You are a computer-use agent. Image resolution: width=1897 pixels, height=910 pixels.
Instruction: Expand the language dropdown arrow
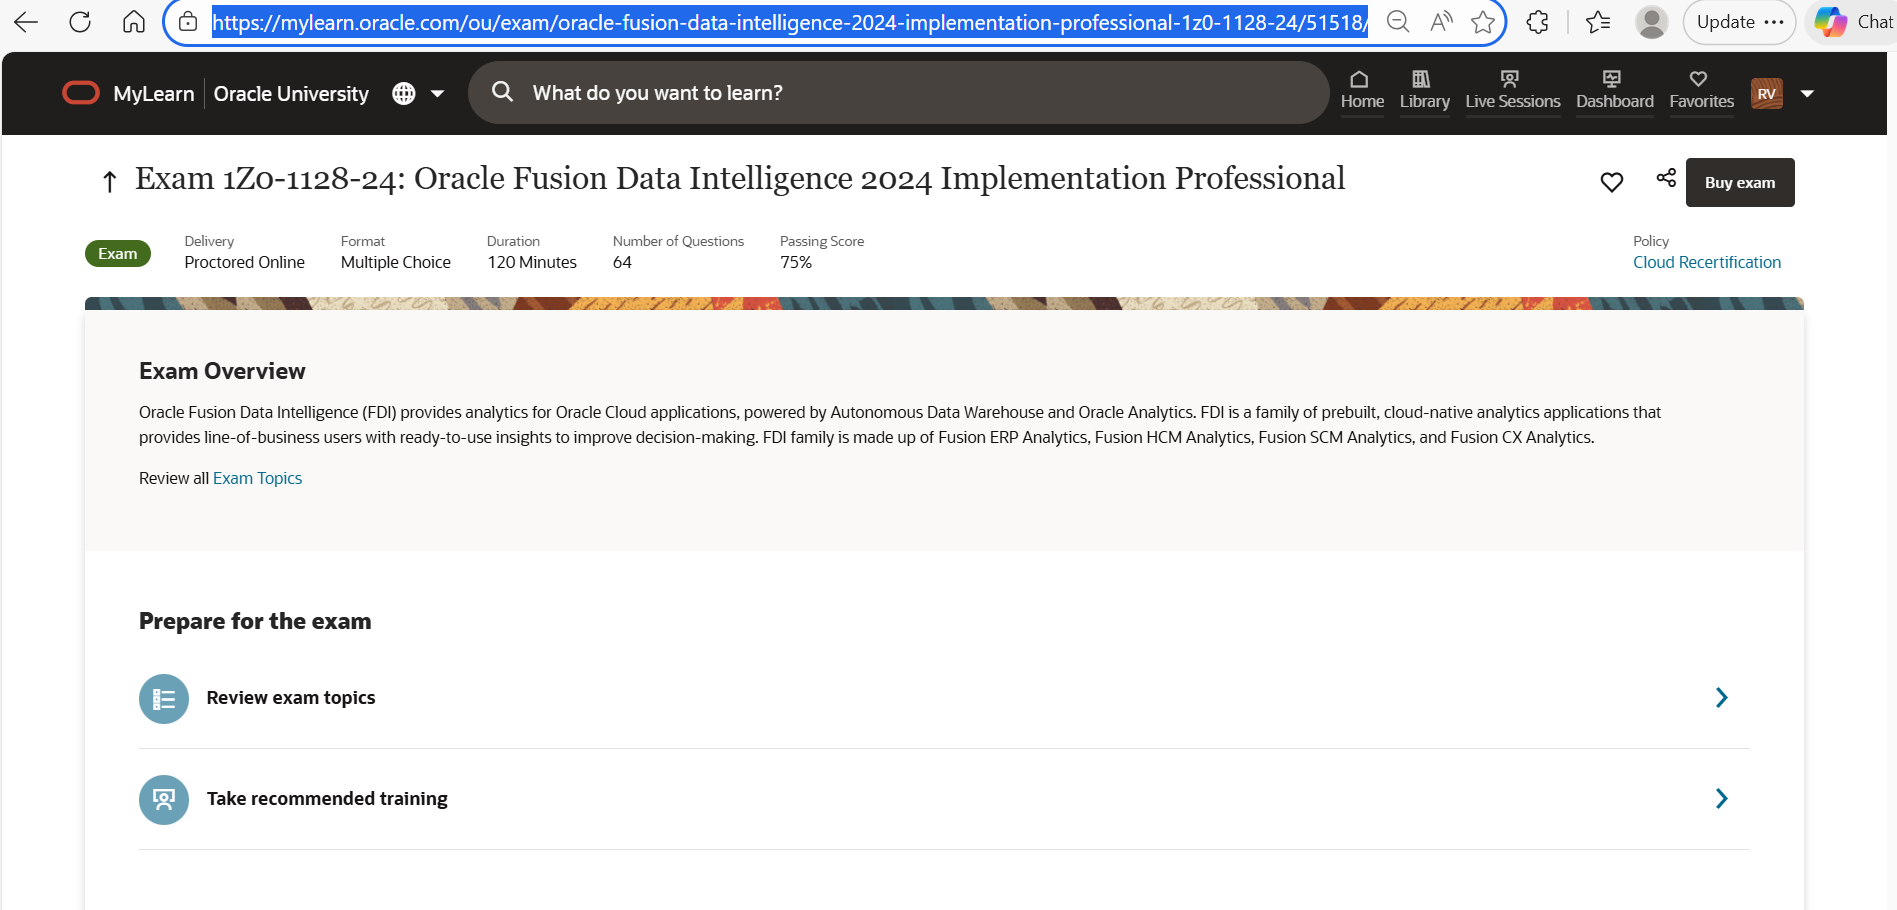[x=437, y=93]
